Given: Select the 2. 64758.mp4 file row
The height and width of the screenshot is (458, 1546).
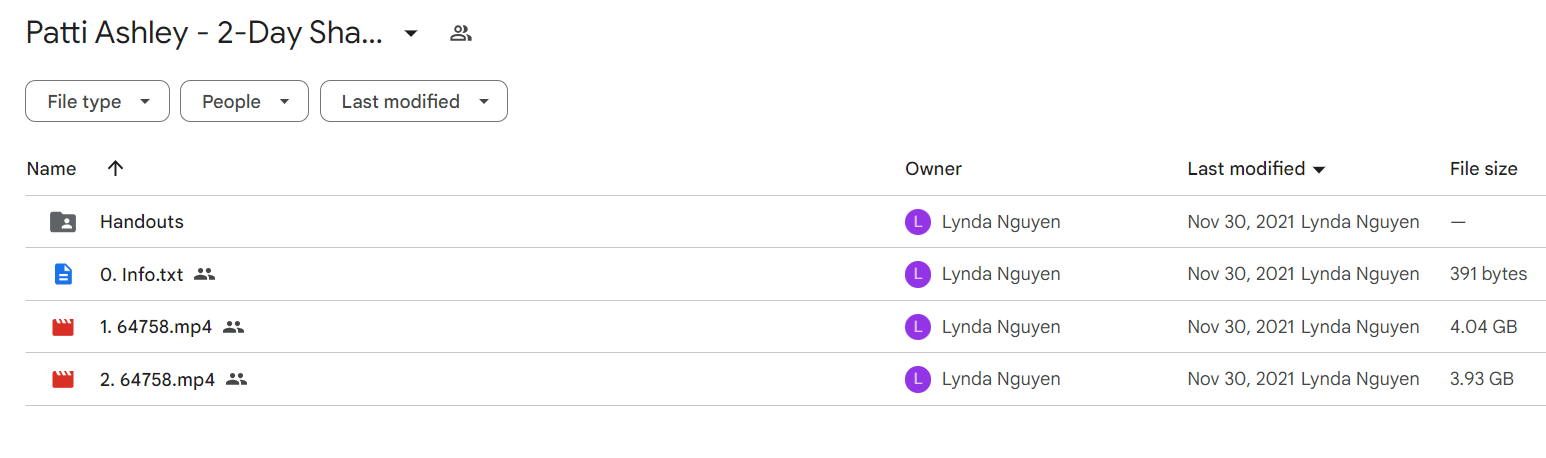Looking at the screenshot, I should pos(772,379).
